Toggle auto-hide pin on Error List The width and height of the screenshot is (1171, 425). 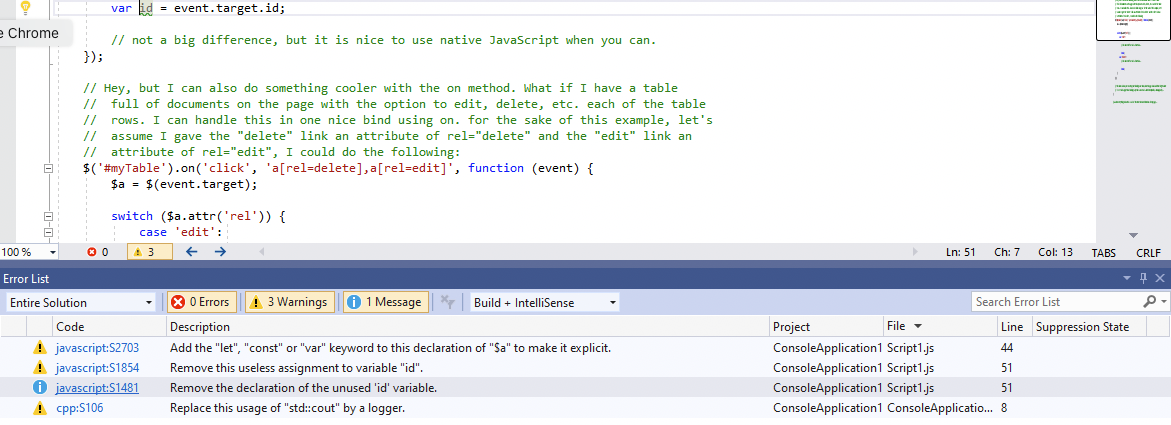tap(1143, 278)
